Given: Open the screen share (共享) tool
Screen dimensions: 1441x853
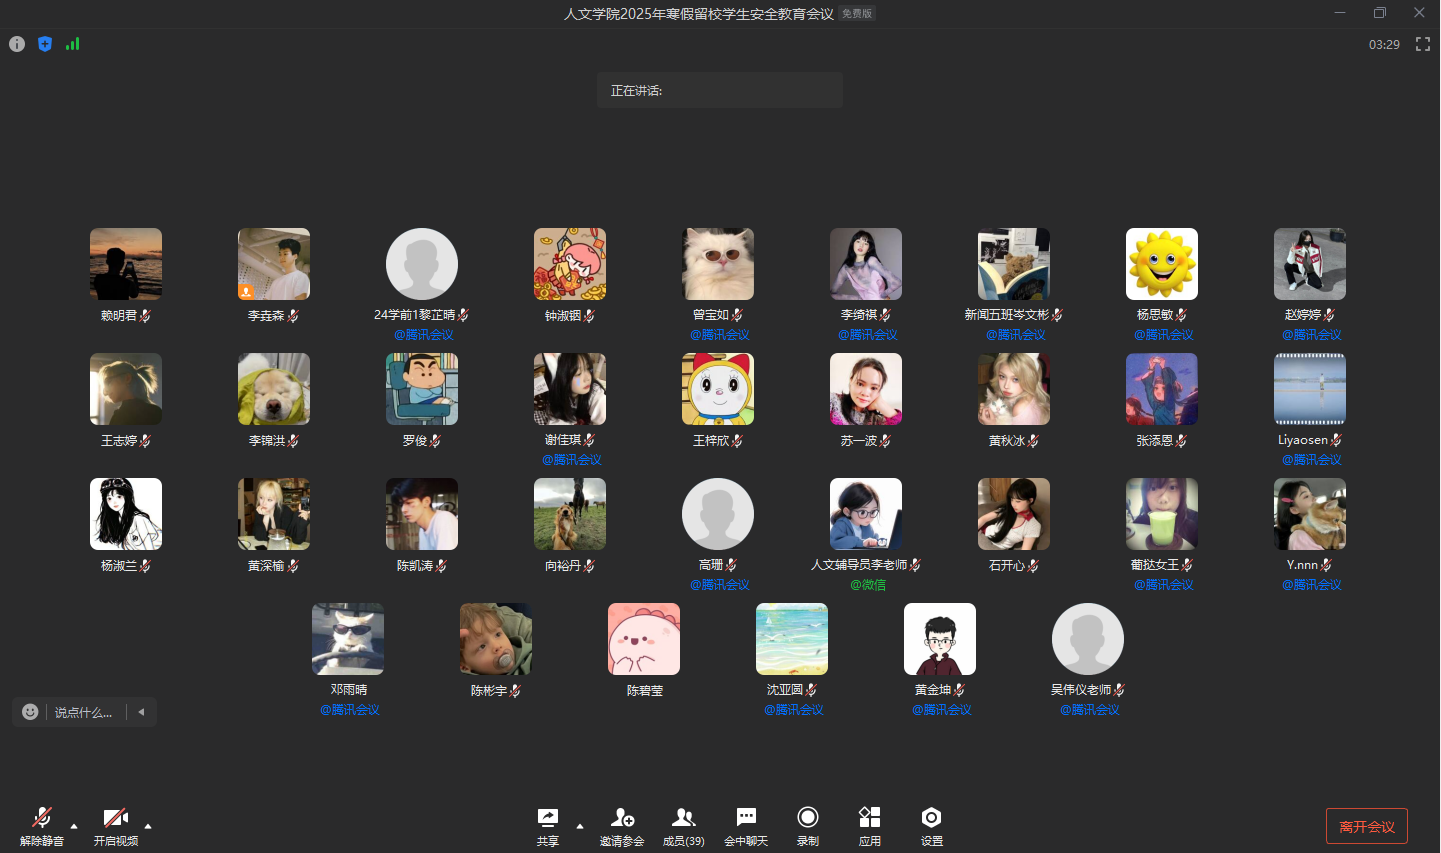Looking at the screenshot, I should click(x=547, y=825).
